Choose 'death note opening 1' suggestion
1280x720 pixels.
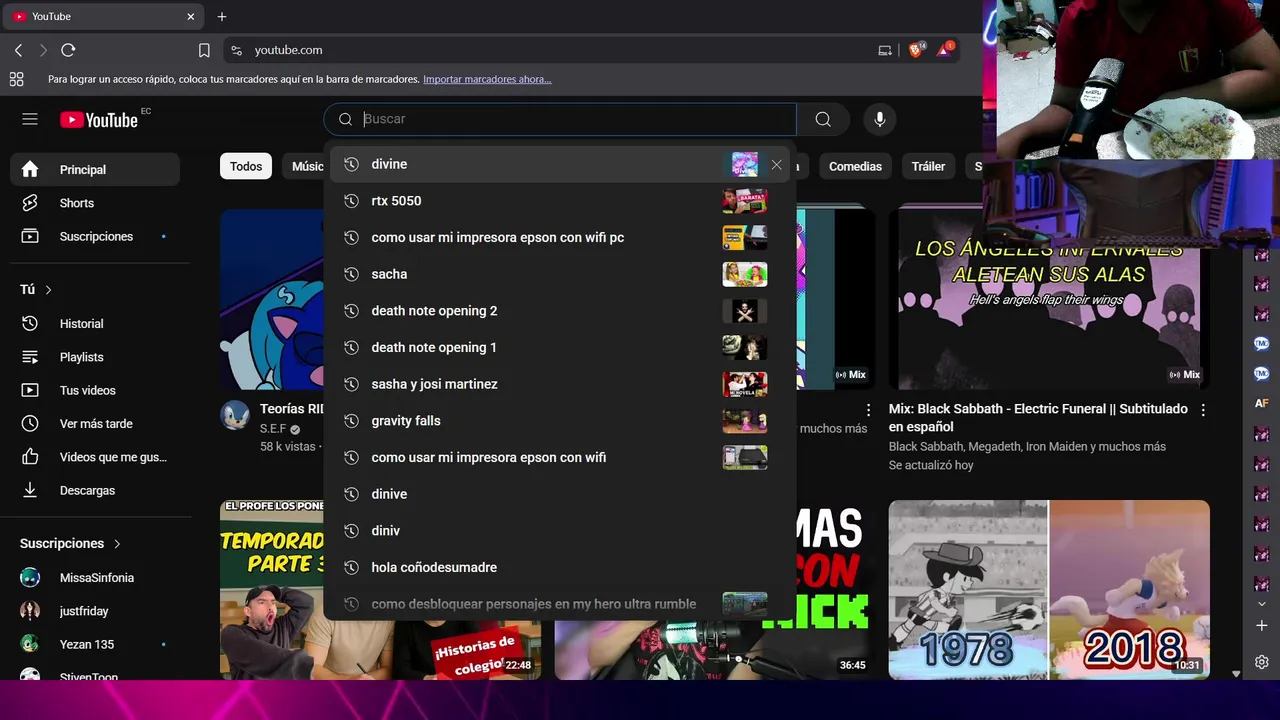tap(559, 348)
